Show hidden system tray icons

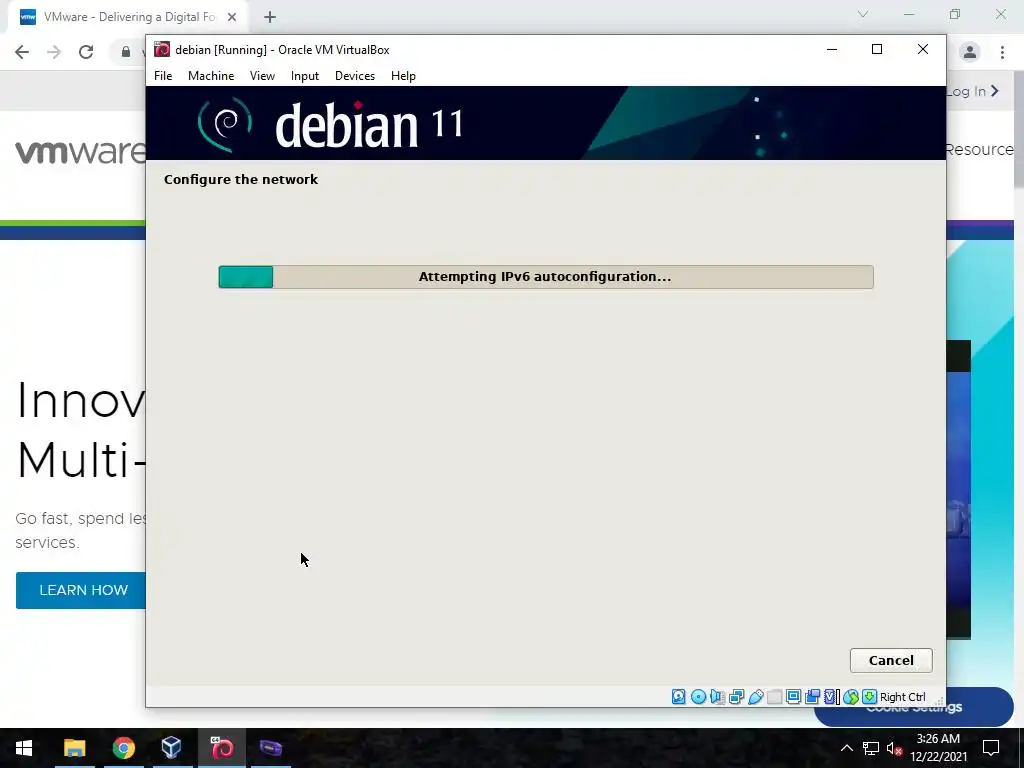click(x=846, y=748)
